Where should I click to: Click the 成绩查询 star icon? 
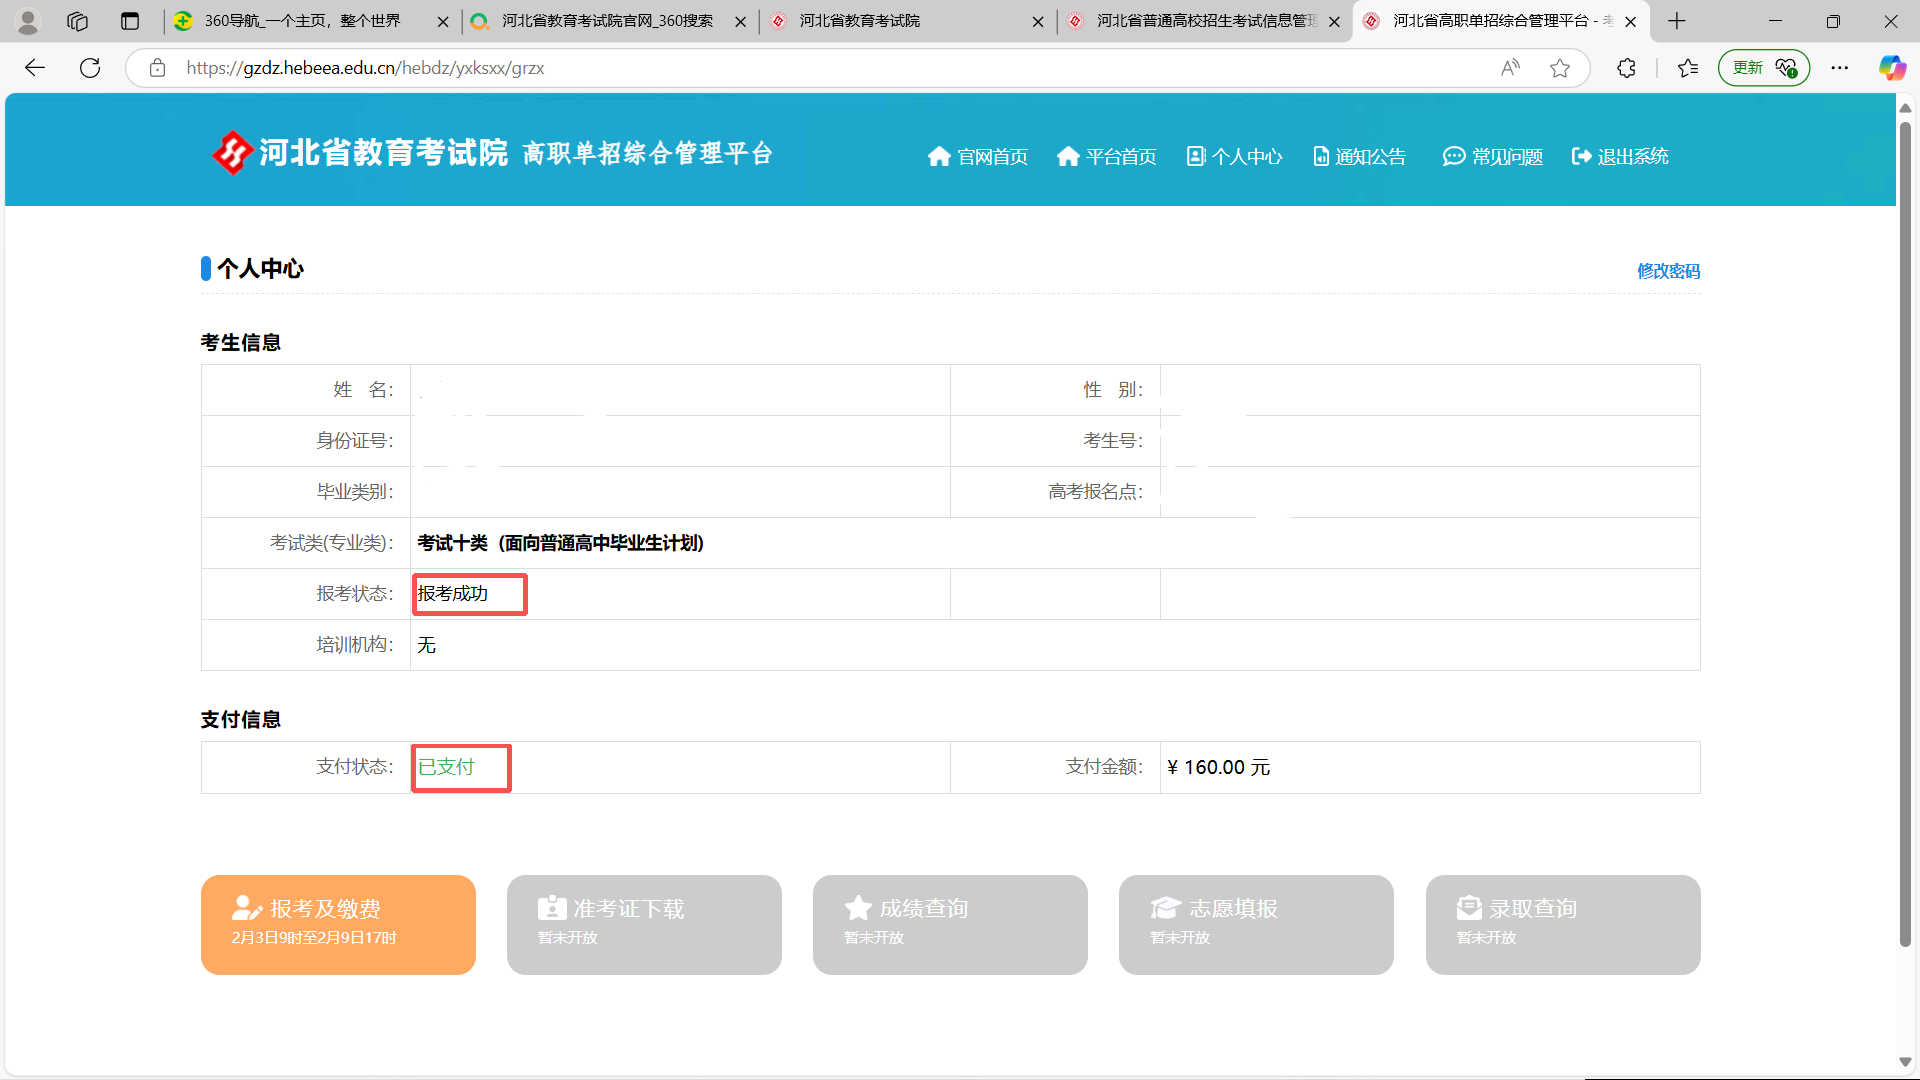click(x=857, y=907)
